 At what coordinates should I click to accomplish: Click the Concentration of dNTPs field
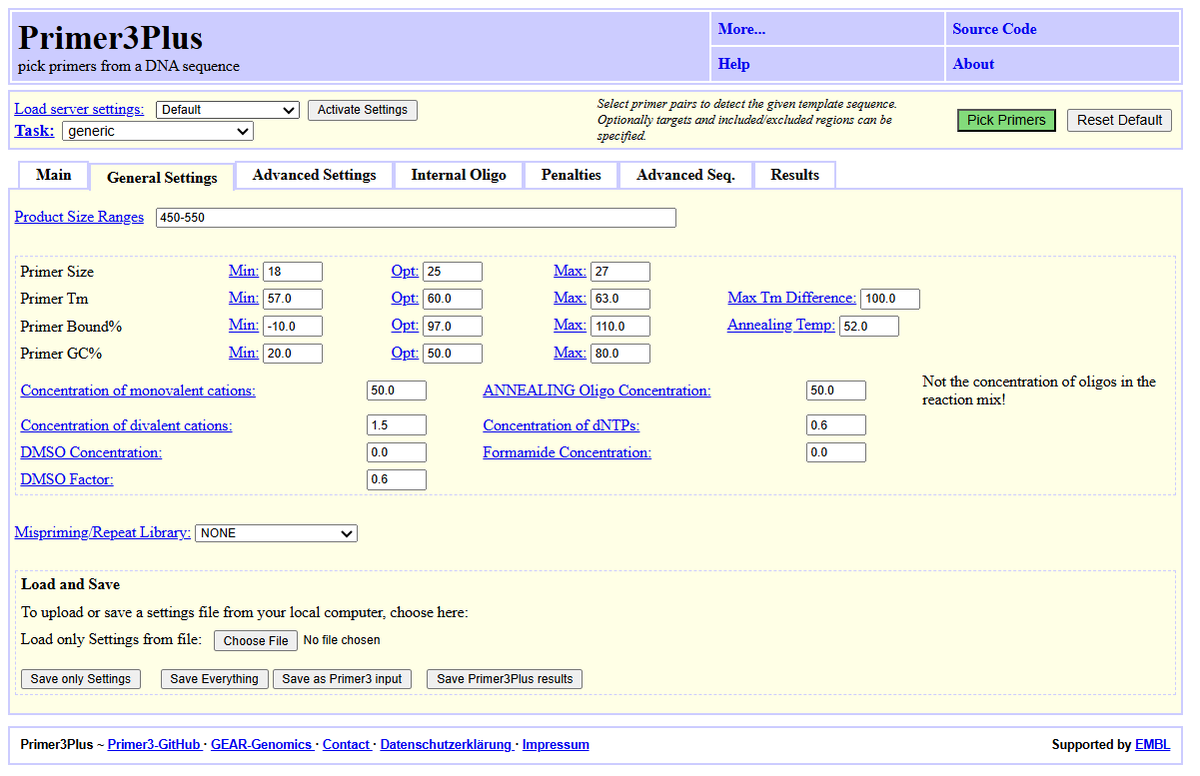(x=836, y=426)
